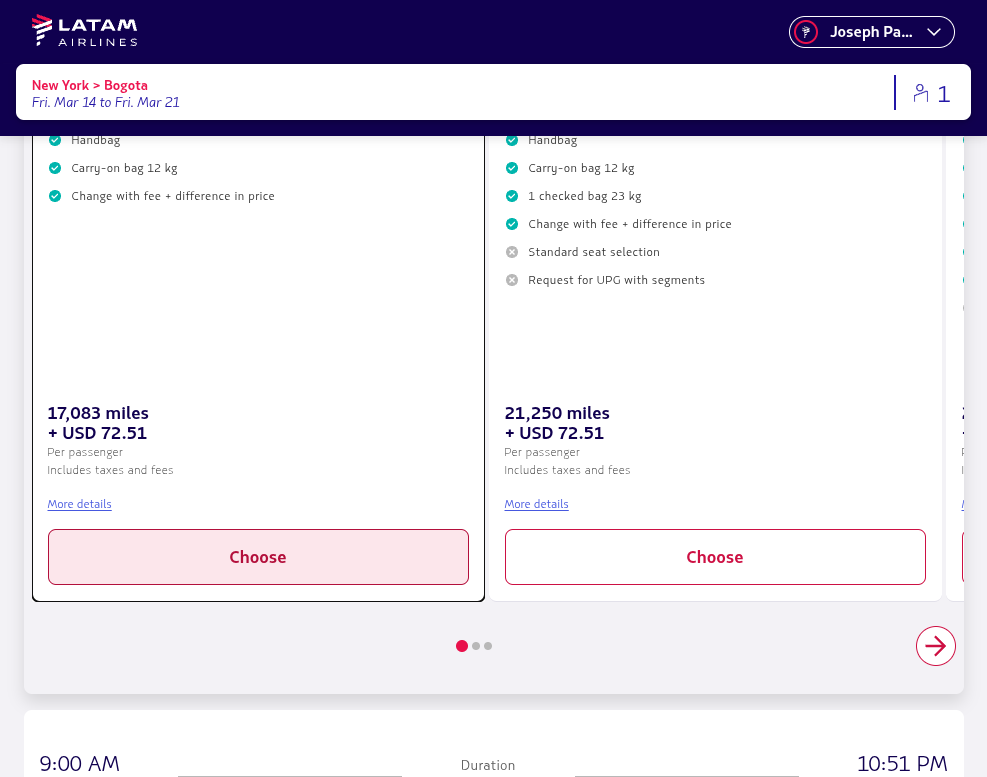
Task: Click the Duration label
Action: pyautogui.click(x=488, y=765)
